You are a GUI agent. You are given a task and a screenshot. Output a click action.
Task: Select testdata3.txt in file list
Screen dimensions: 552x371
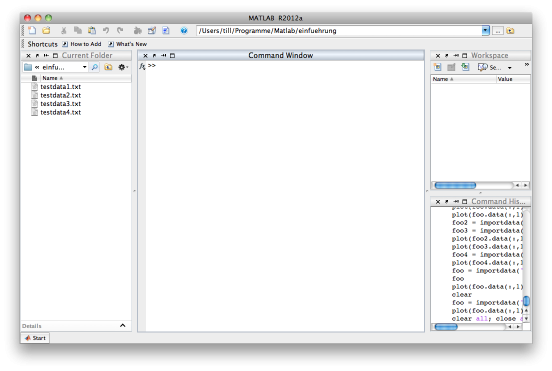click(x=60, y=104)
